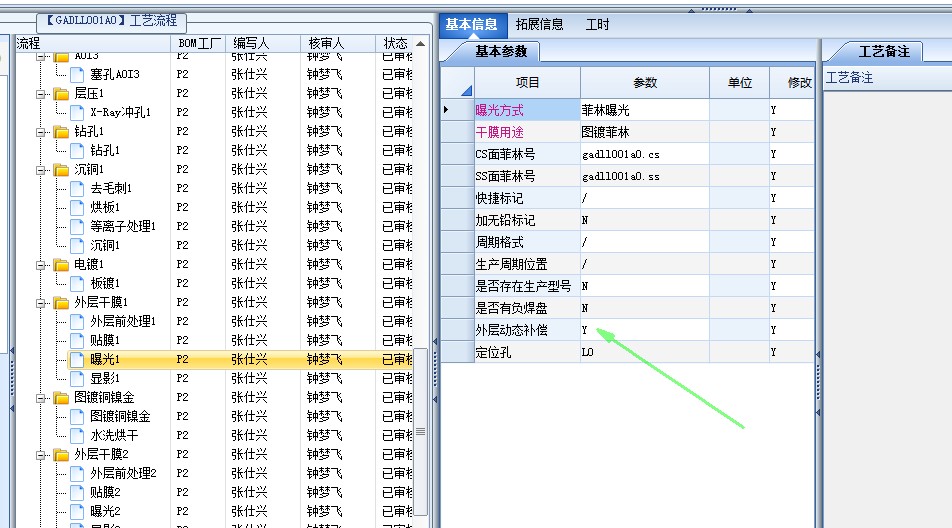Viewport: 952px width, 528px height.
Task: Click the 菲林曝光 parameter value
Action: [x=645, y=110]
